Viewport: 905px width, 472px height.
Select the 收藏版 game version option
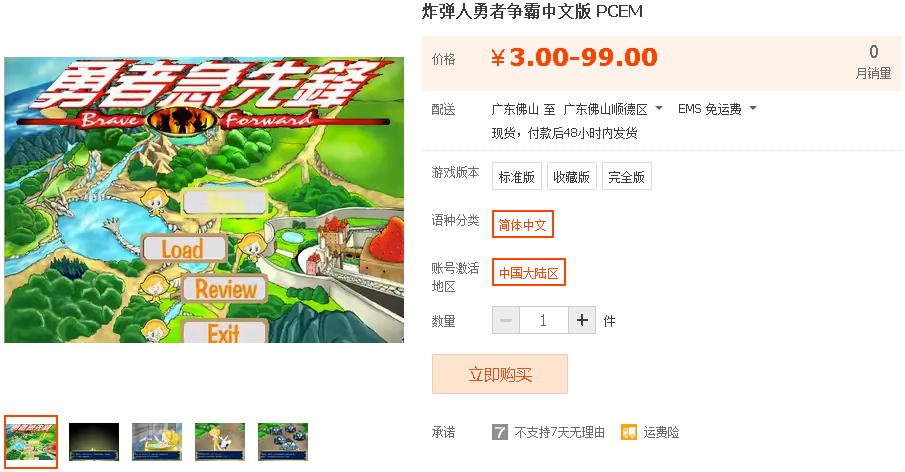point(571,177)
